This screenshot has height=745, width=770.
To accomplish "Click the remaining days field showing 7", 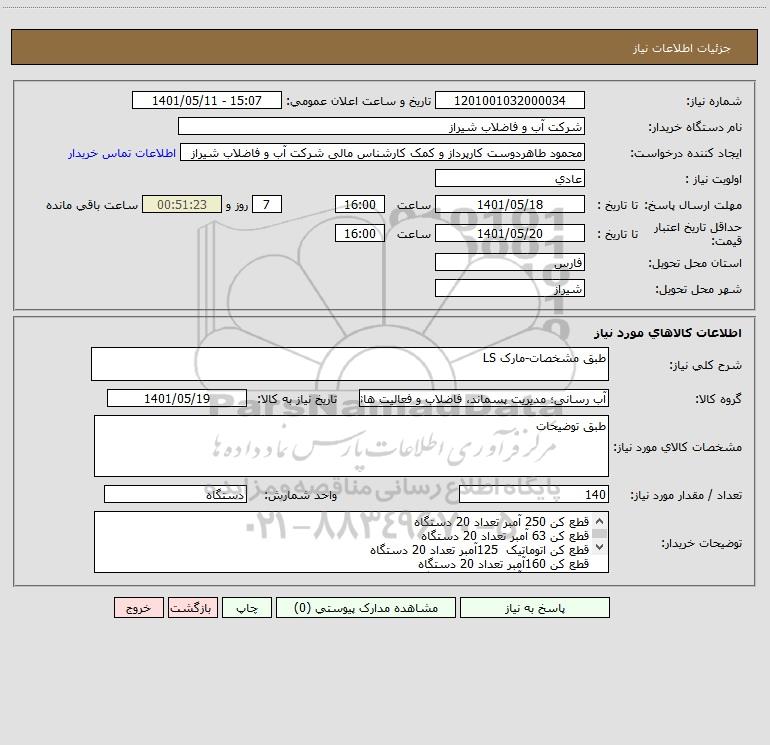I will click(x=267, y=204).
